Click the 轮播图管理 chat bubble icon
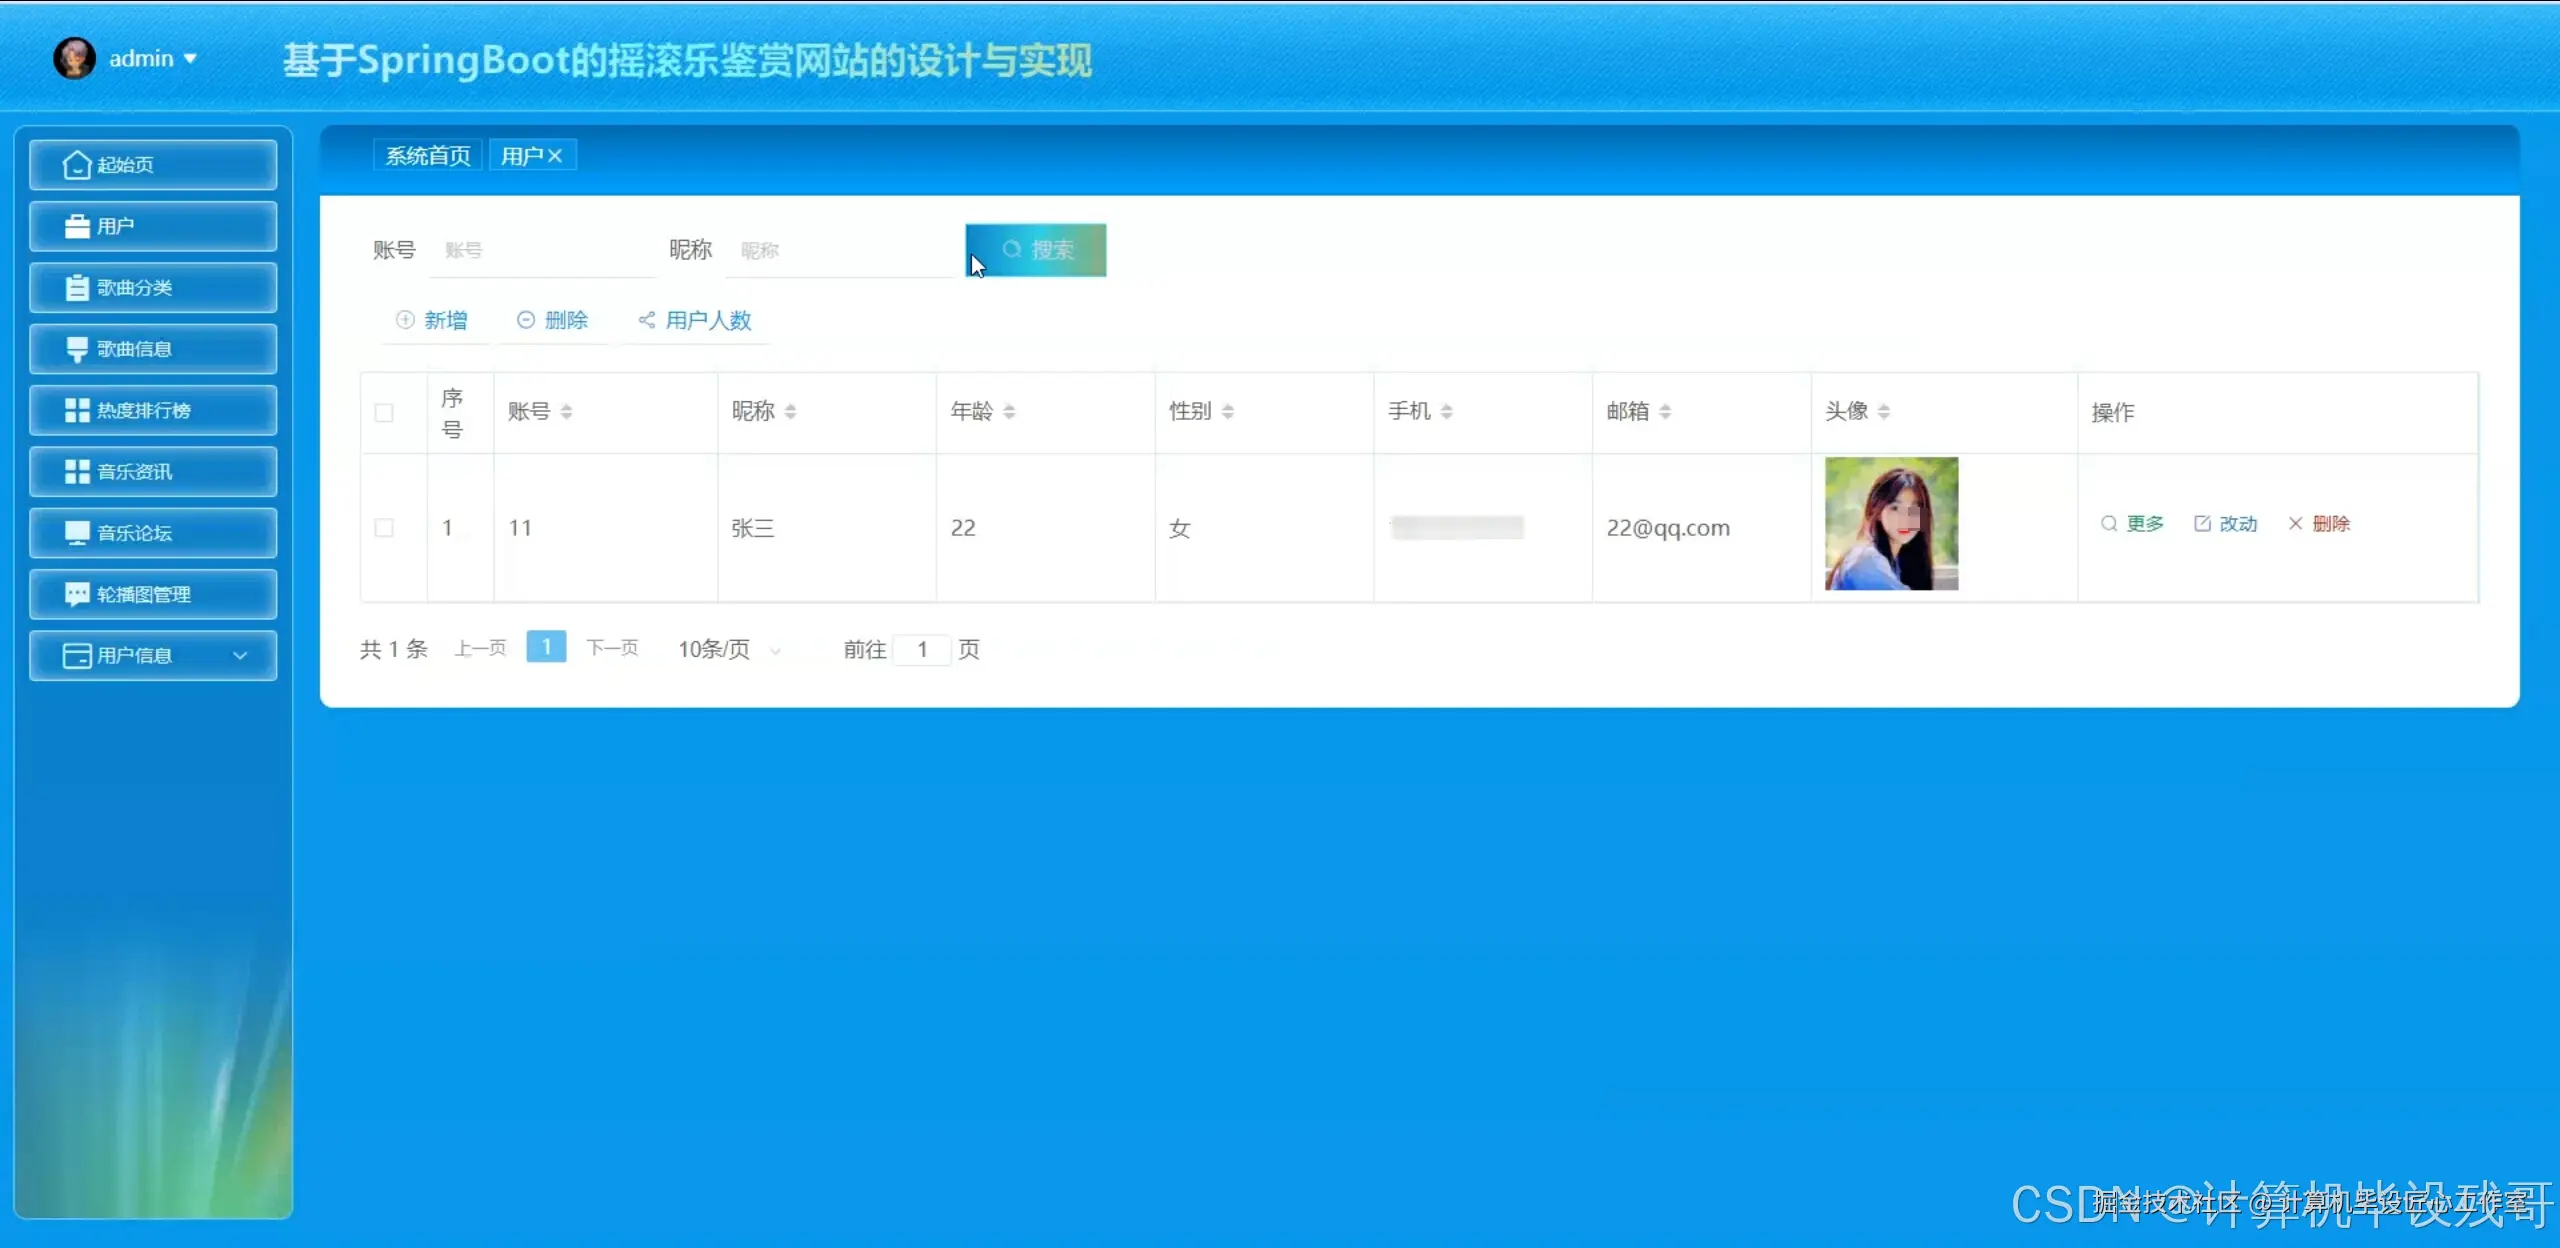The image size is (2560, 1248). pyautogui.click(x=76, y=594)
